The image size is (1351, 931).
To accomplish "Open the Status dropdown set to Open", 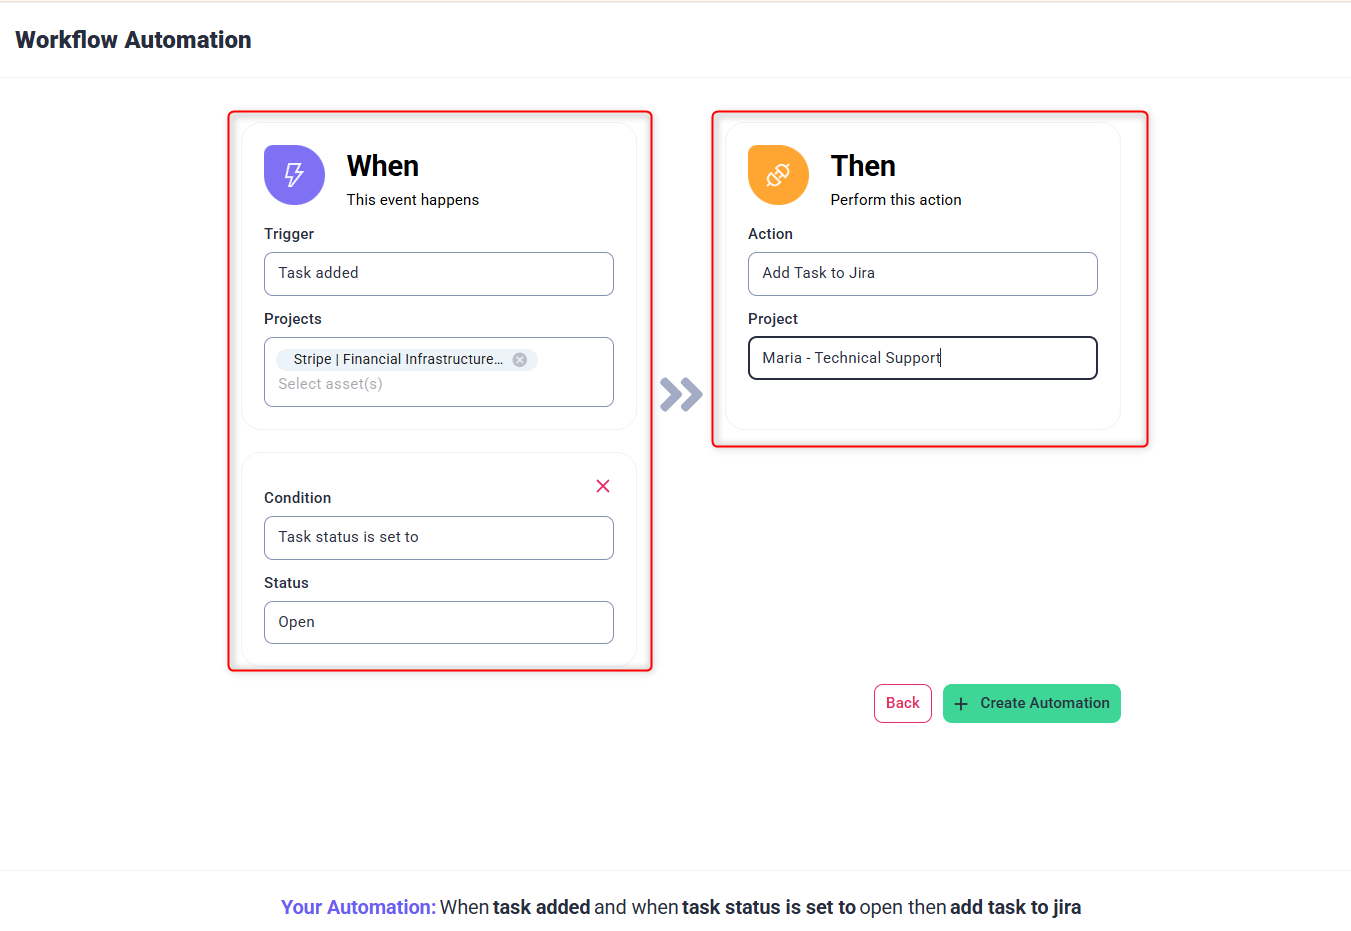I will tap(438, 622).
